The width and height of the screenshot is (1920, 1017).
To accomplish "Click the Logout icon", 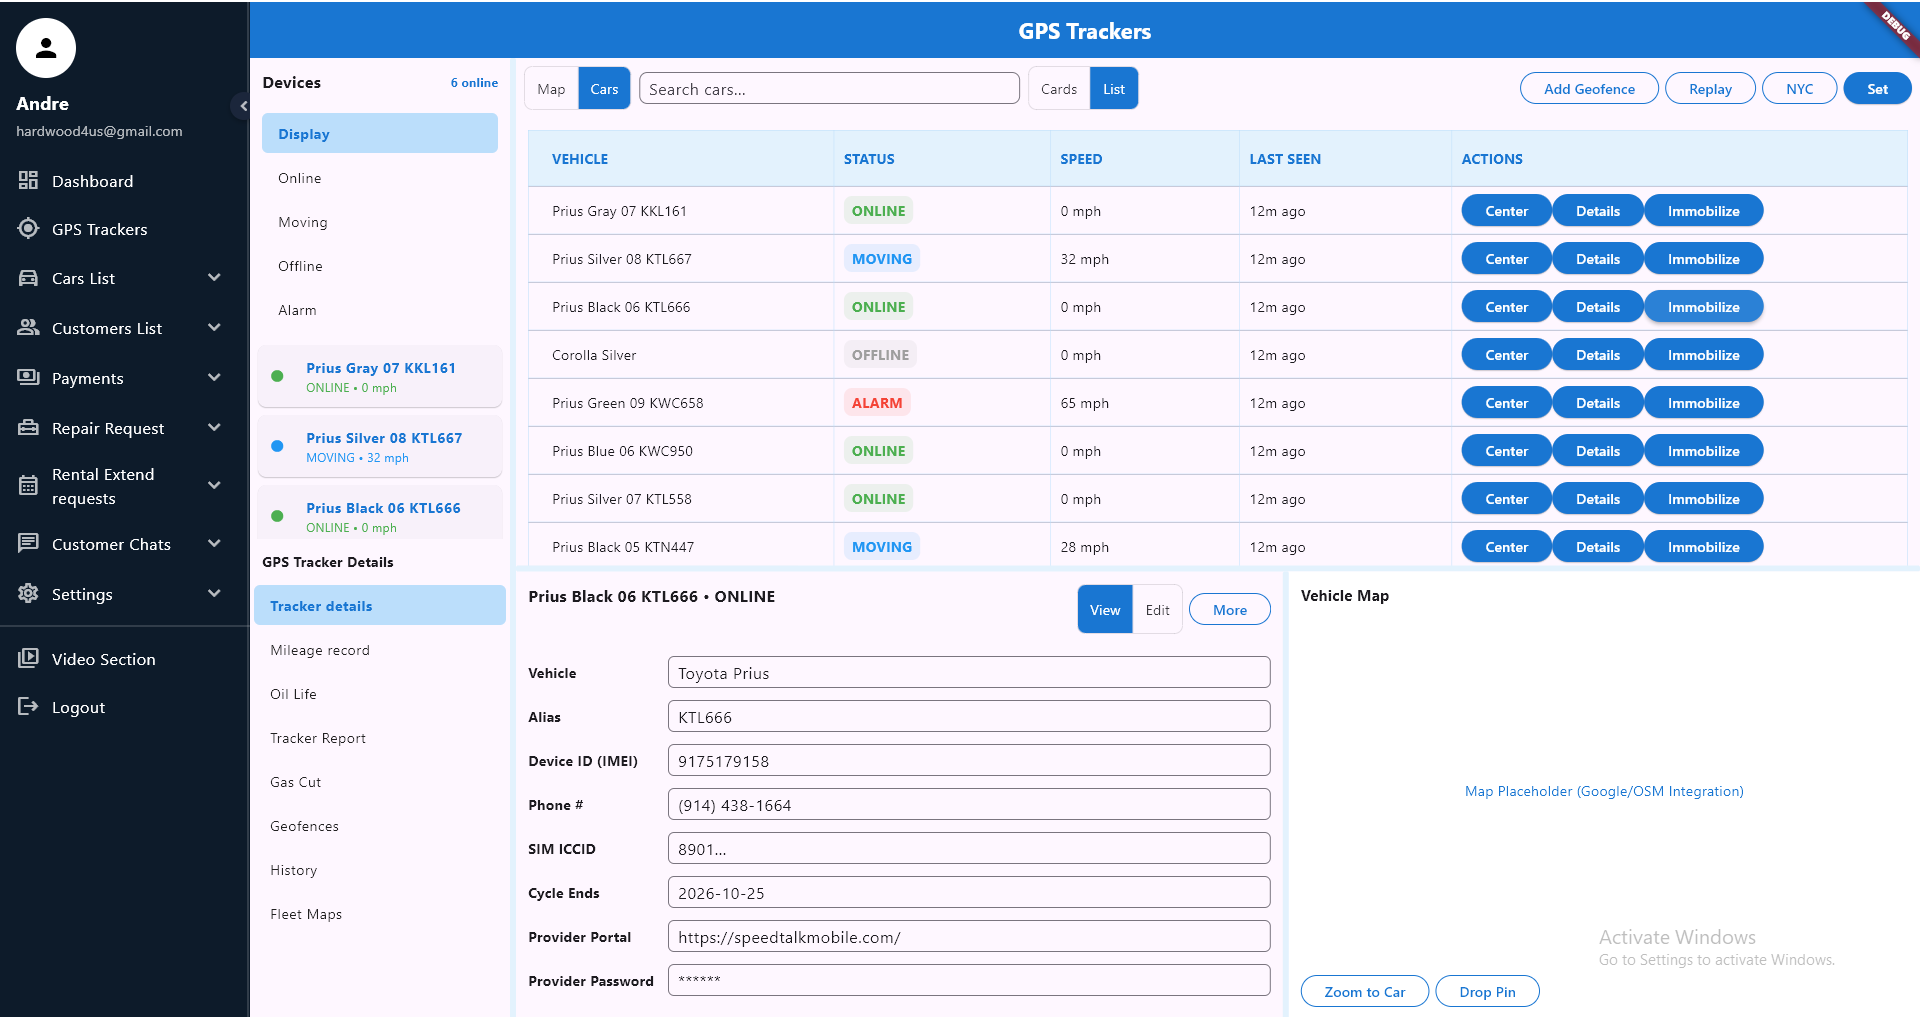I will coord(28,707).
